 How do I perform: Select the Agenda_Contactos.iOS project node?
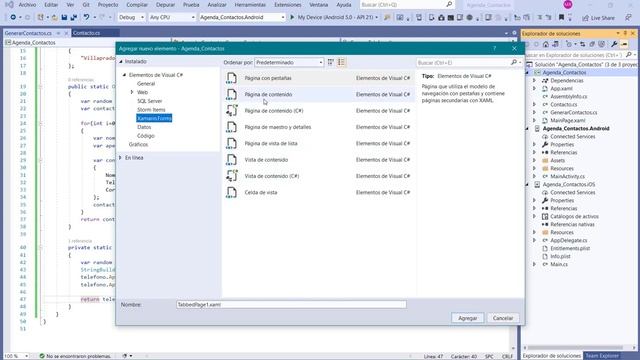tap(569, 184)
